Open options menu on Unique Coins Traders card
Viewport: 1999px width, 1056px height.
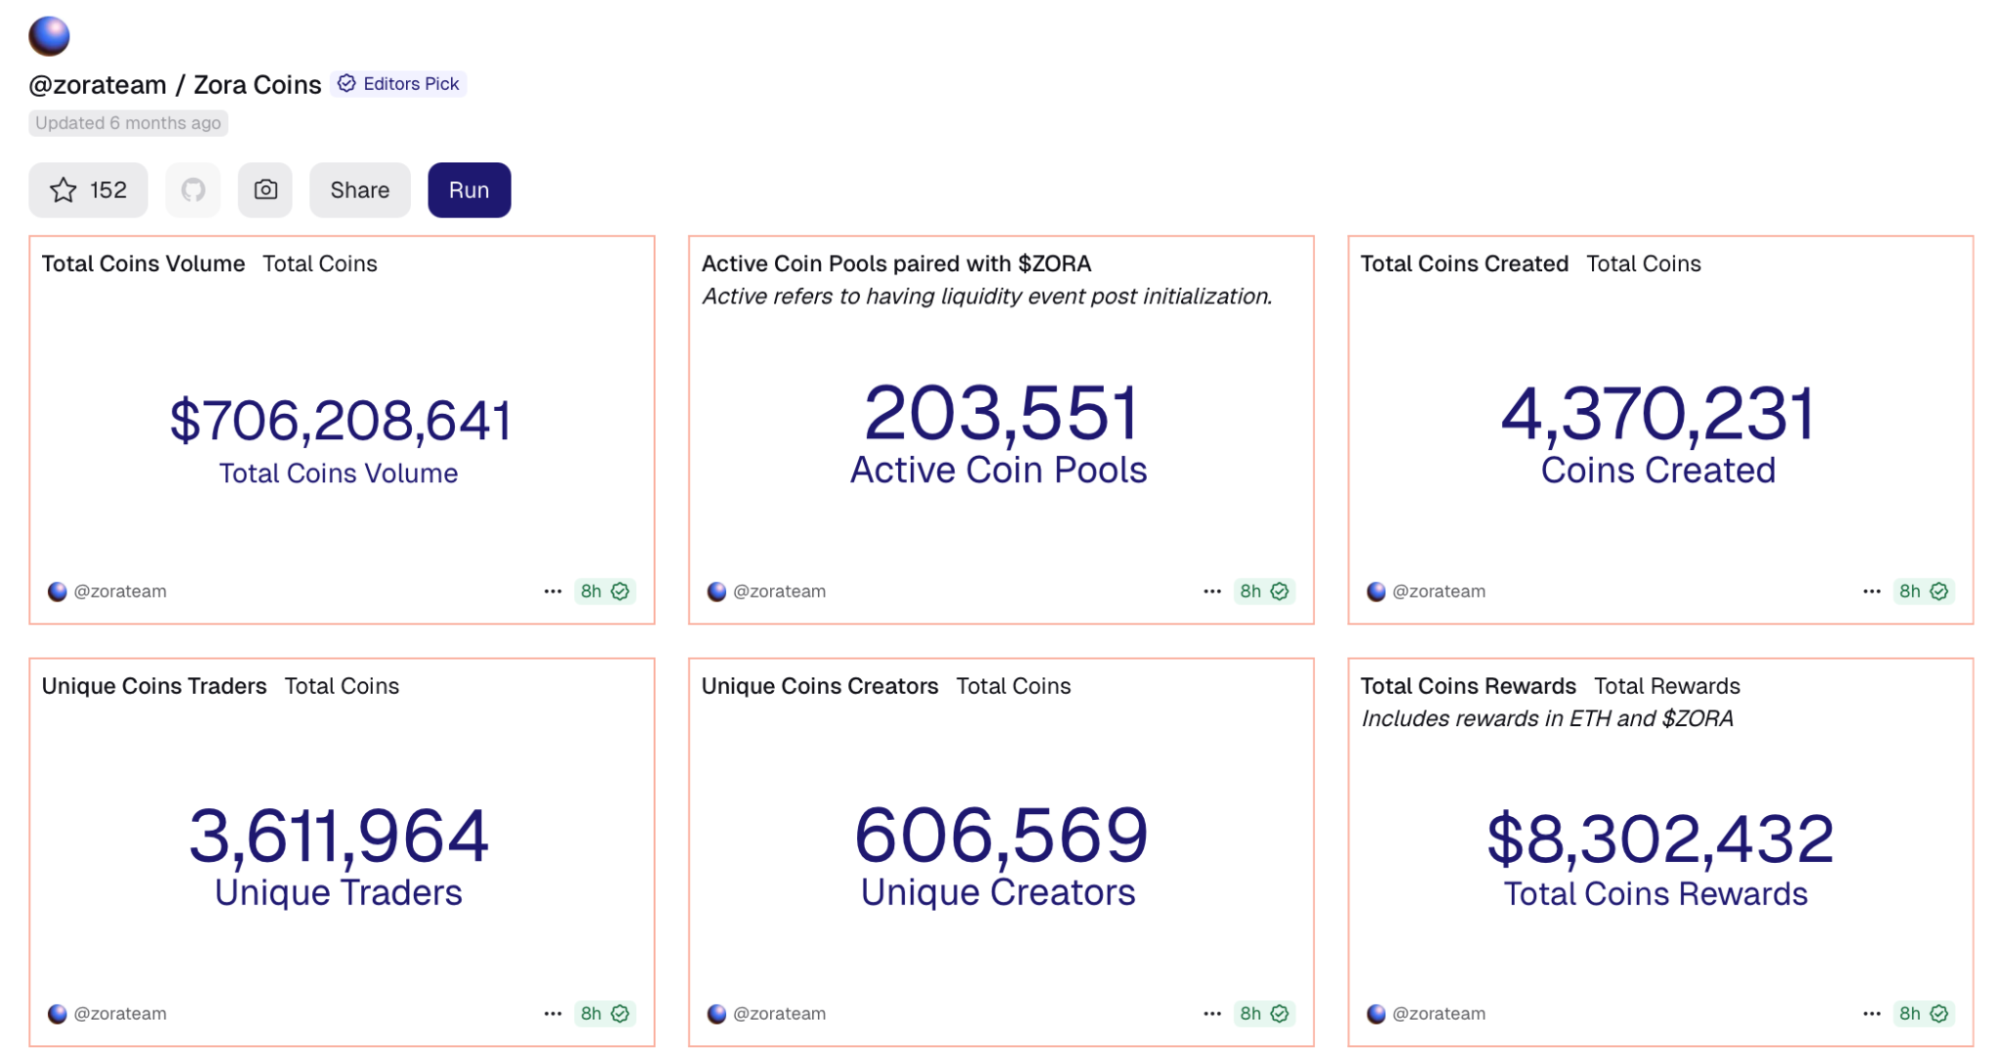pos(553,1013)
